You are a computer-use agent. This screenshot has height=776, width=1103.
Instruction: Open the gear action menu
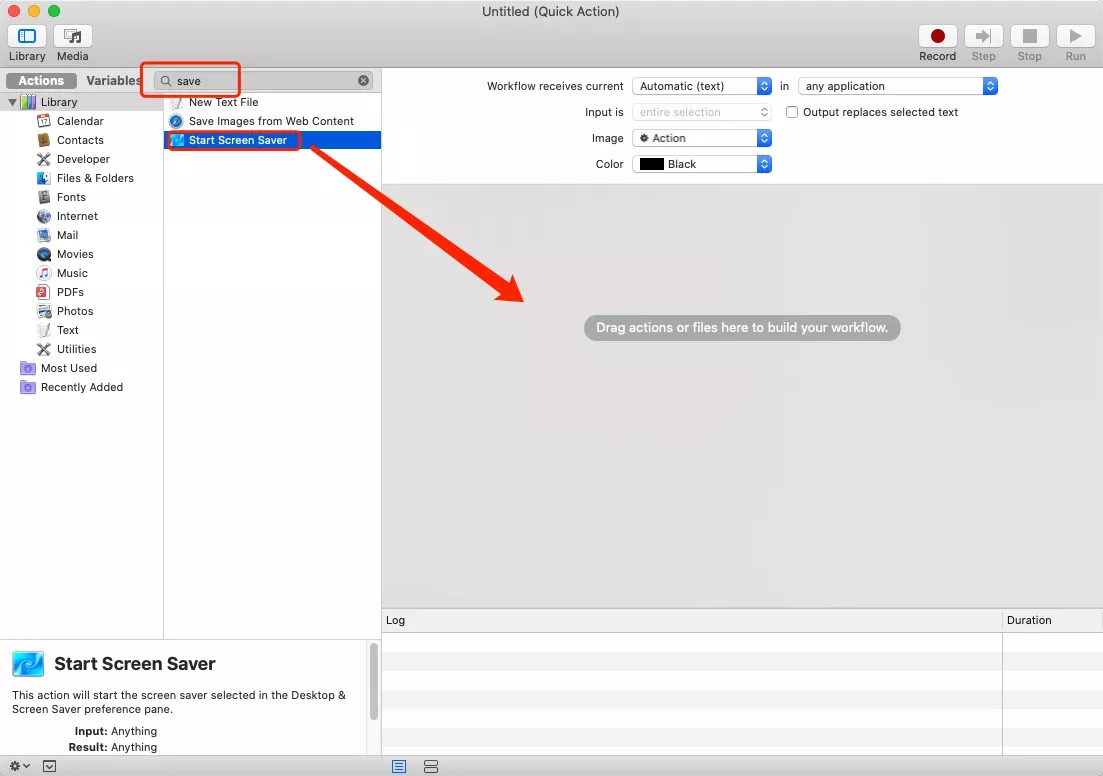19,766
